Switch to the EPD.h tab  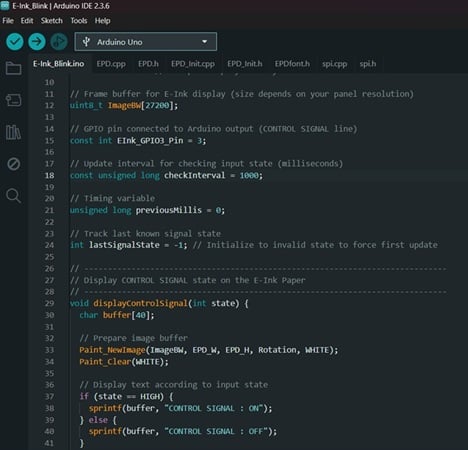148,64
